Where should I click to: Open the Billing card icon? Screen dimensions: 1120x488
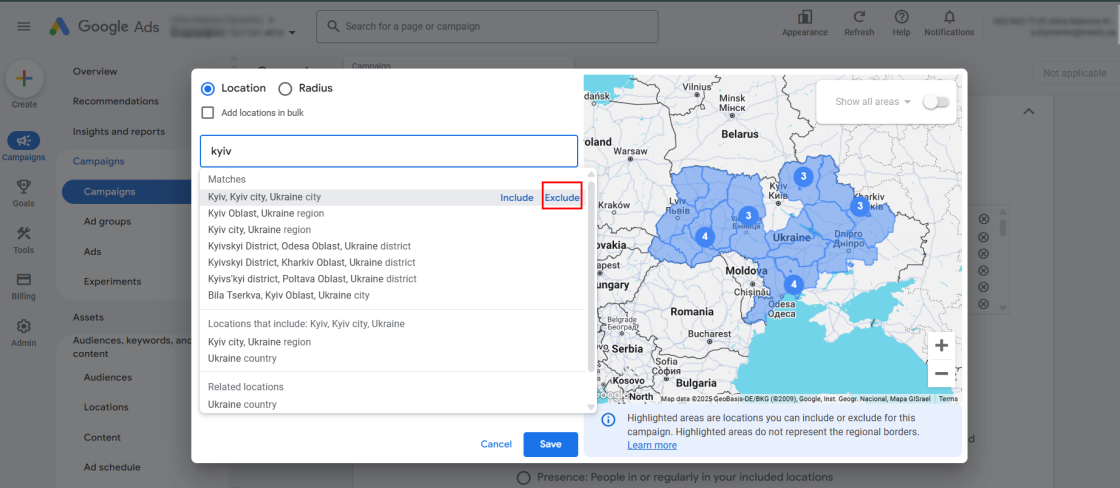tap(24, 279)
